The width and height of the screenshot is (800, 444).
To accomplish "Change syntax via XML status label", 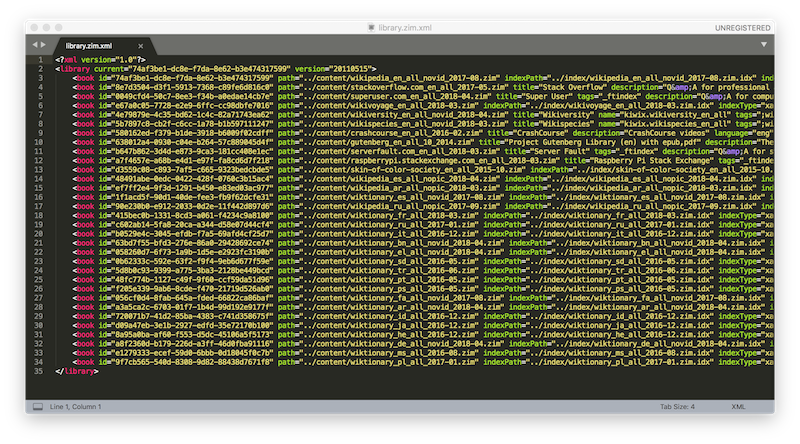I will click(x=738, y=407).
